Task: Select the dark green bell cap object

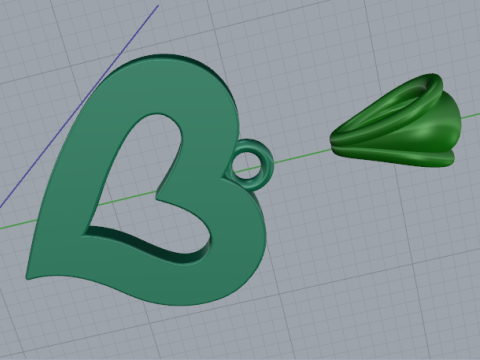Action: [x=396, y=120]
